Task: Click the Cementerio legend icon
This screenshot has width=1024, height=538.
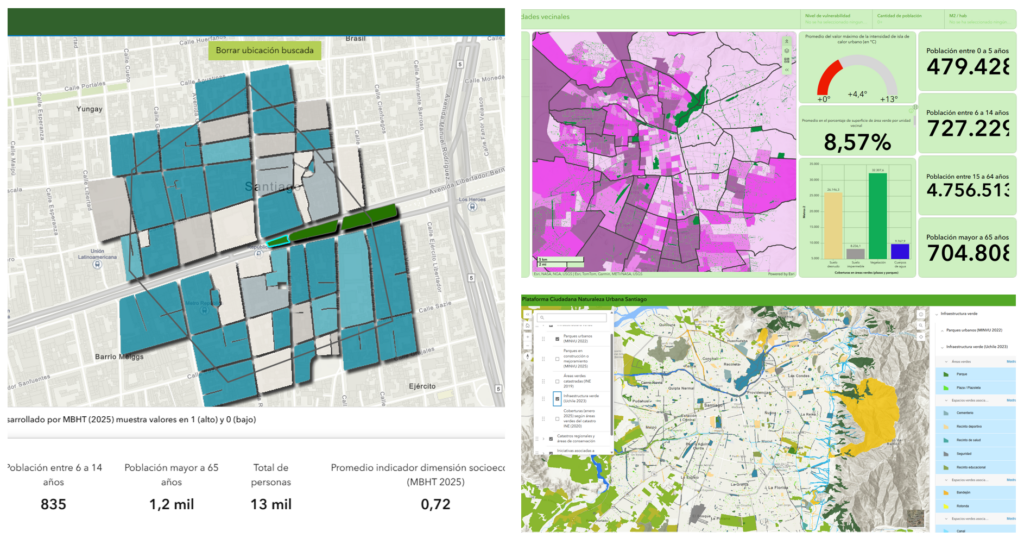Action: [946, 411]
